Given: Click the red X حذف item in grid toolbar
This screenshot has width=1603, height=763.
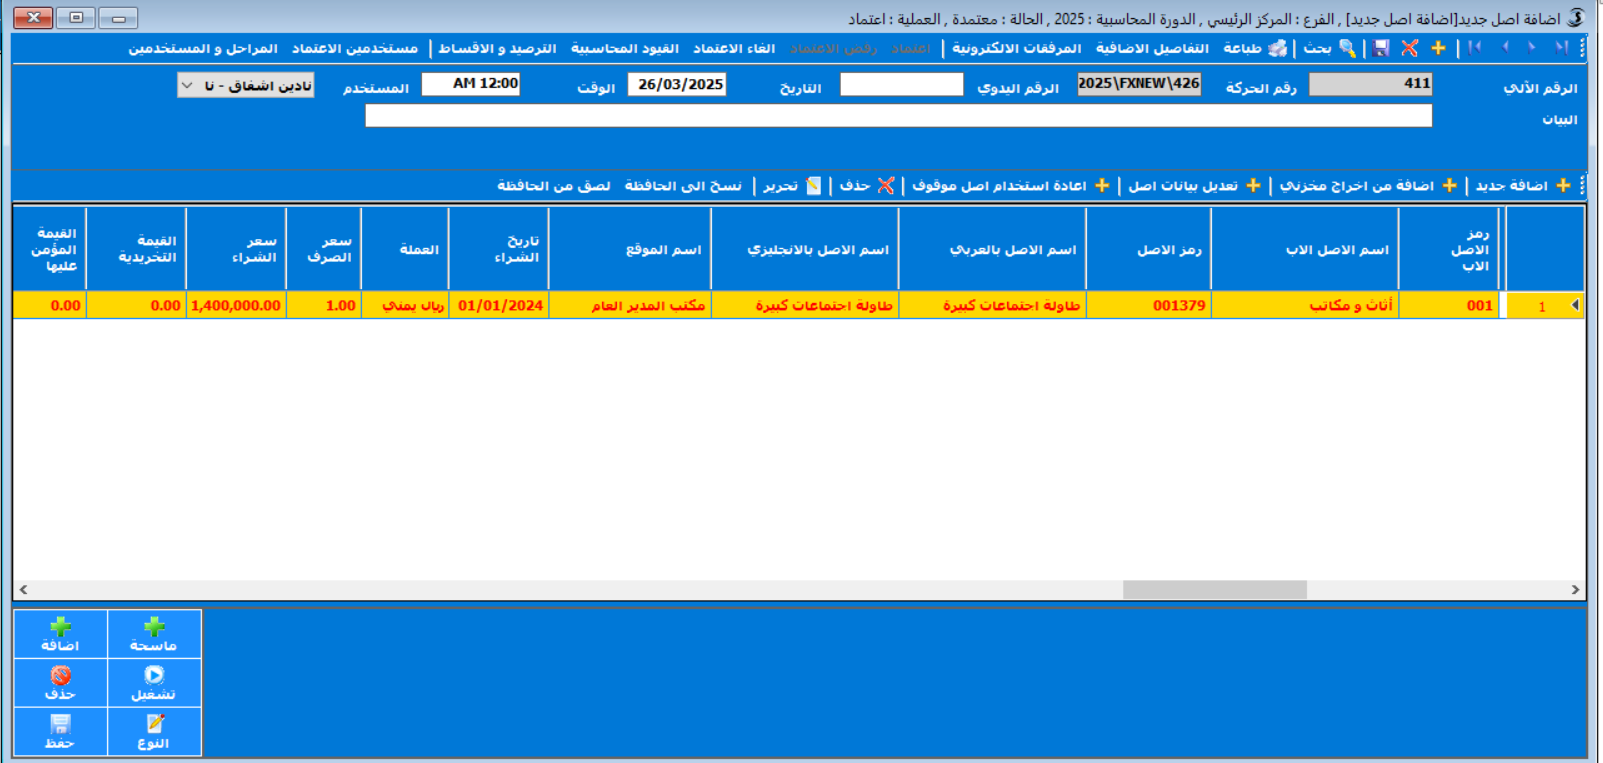Looking at the screenshot, I should click(x=867, y=186).
